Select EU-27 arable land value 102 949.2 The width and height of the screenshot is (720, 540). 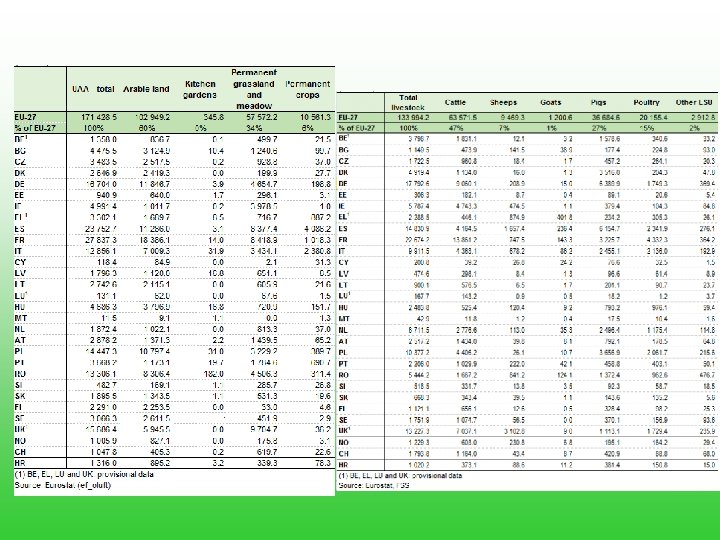click(152, 118)
